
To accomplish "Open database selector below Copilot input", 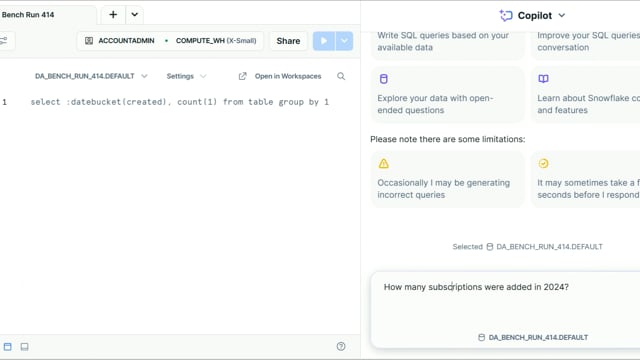I will (533, 338).
